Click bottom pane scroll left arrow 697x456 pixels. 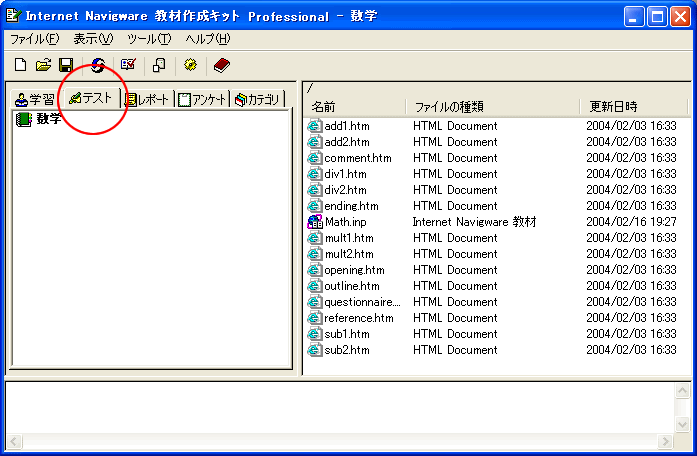coord(14,441)
